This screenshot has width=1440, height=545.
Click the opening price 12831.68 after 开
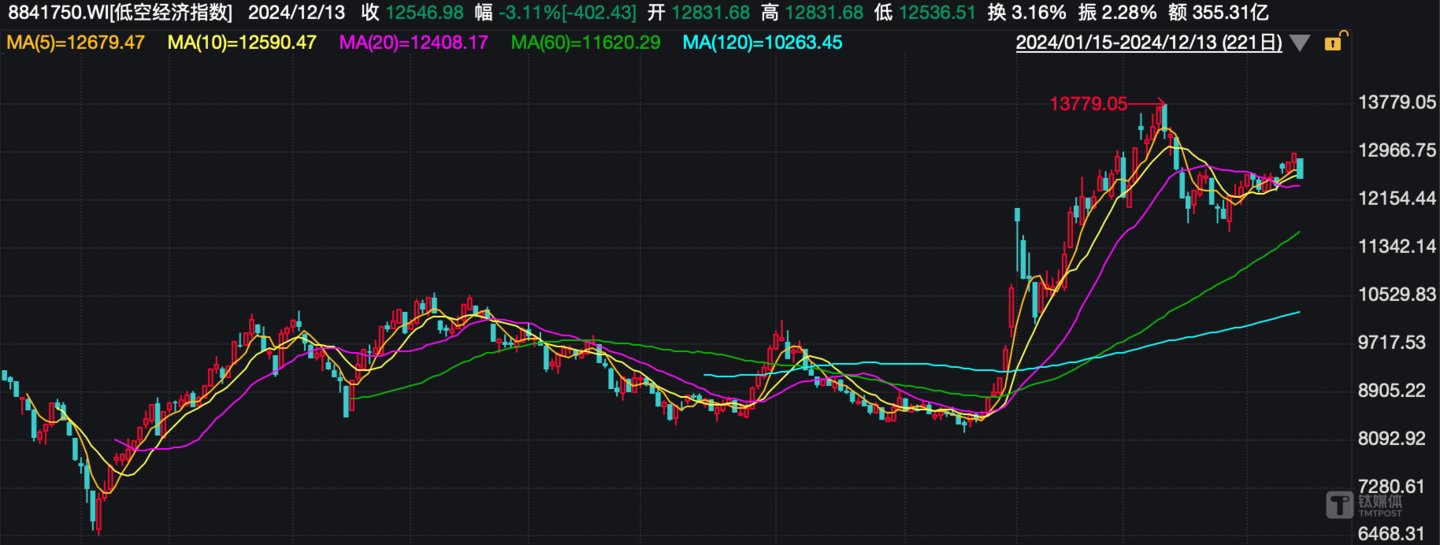tap(710, 13)
